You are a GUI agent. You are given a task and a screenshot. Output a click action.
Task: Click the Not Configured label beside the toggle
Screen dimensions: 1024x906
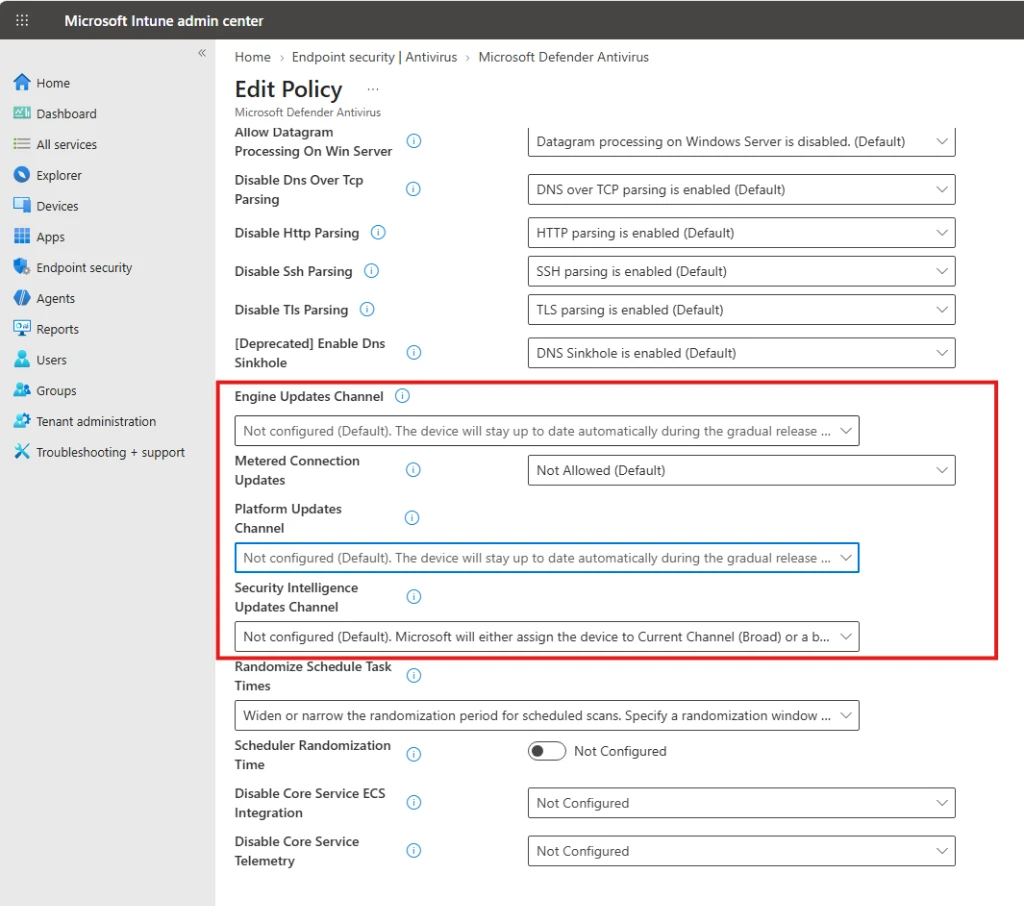(x=620, y=751)
